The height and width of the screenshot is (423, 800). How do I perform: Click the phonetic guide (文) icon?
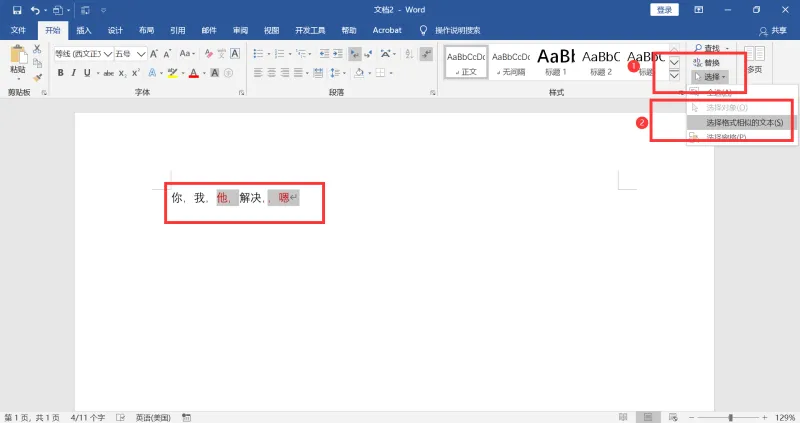221,54
